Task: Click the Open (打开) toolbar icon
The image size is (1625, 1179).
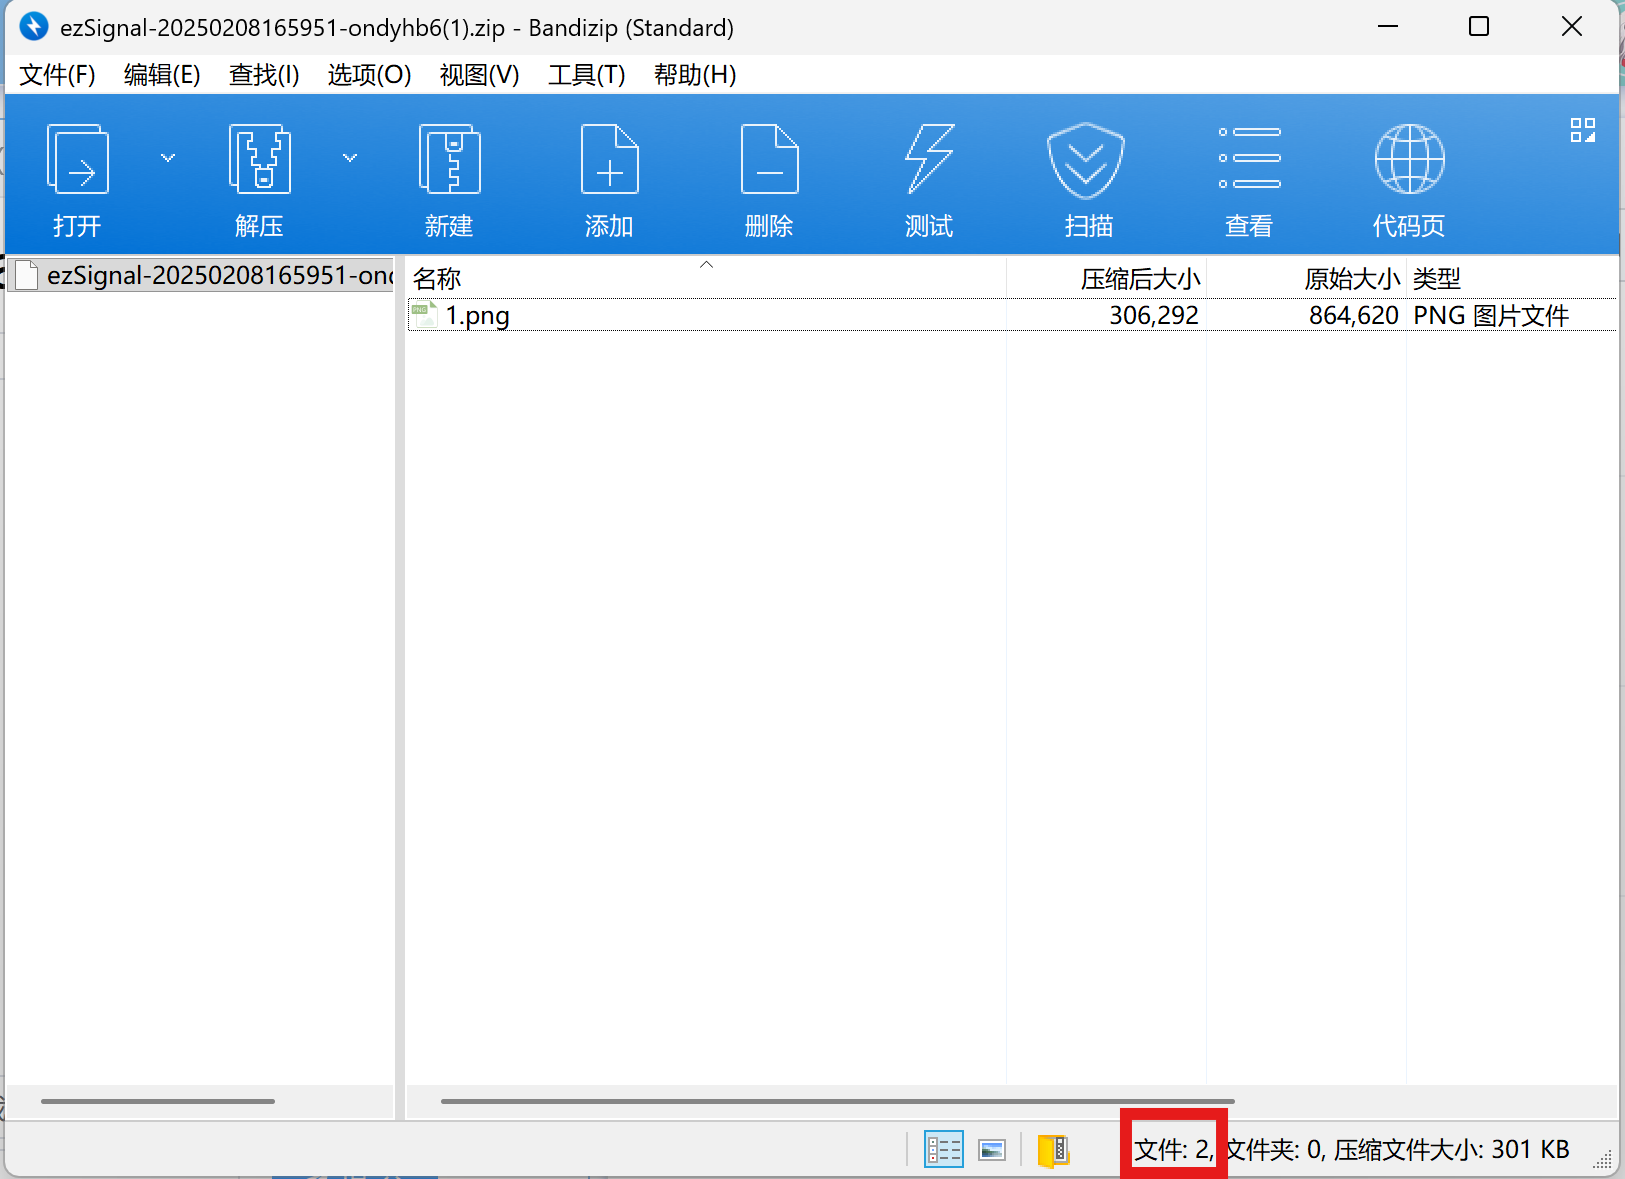Action: (78, 159)
